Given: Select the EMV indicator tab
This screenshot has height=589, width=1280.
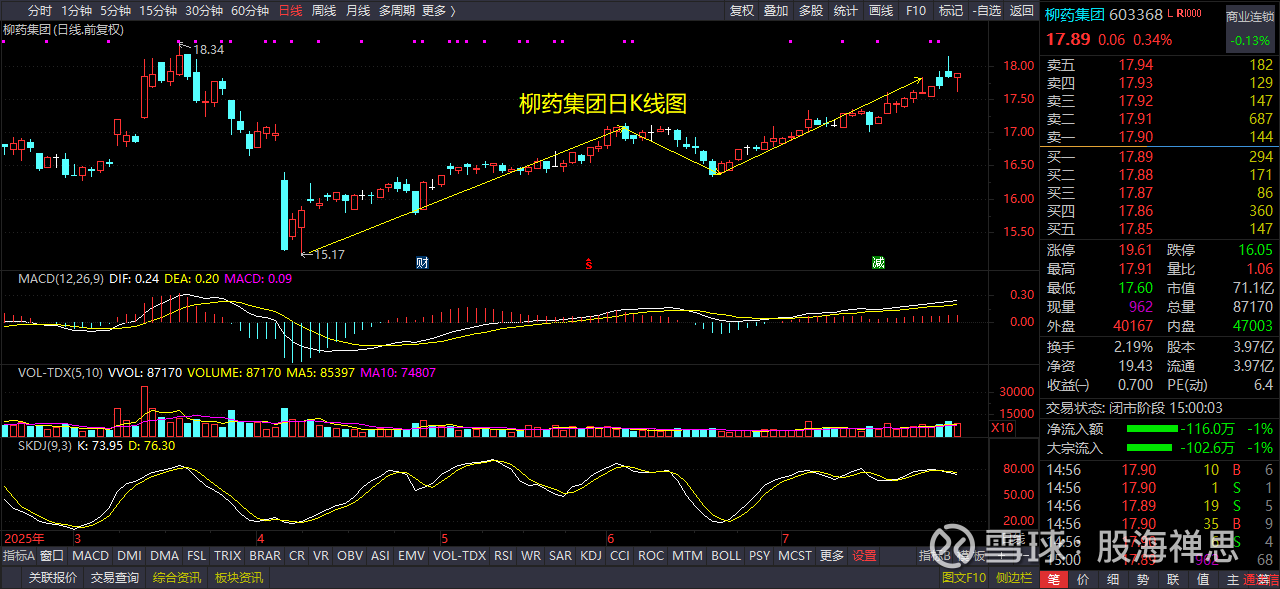Looking at the screenshot, I should point(411,556).
